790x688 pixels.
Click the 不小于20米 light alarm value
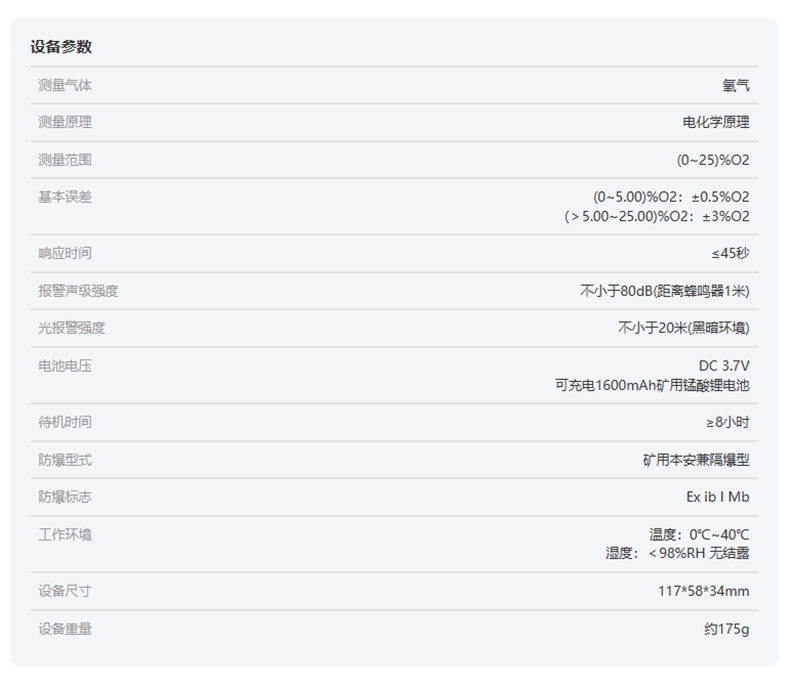click(x=683, y=328)
